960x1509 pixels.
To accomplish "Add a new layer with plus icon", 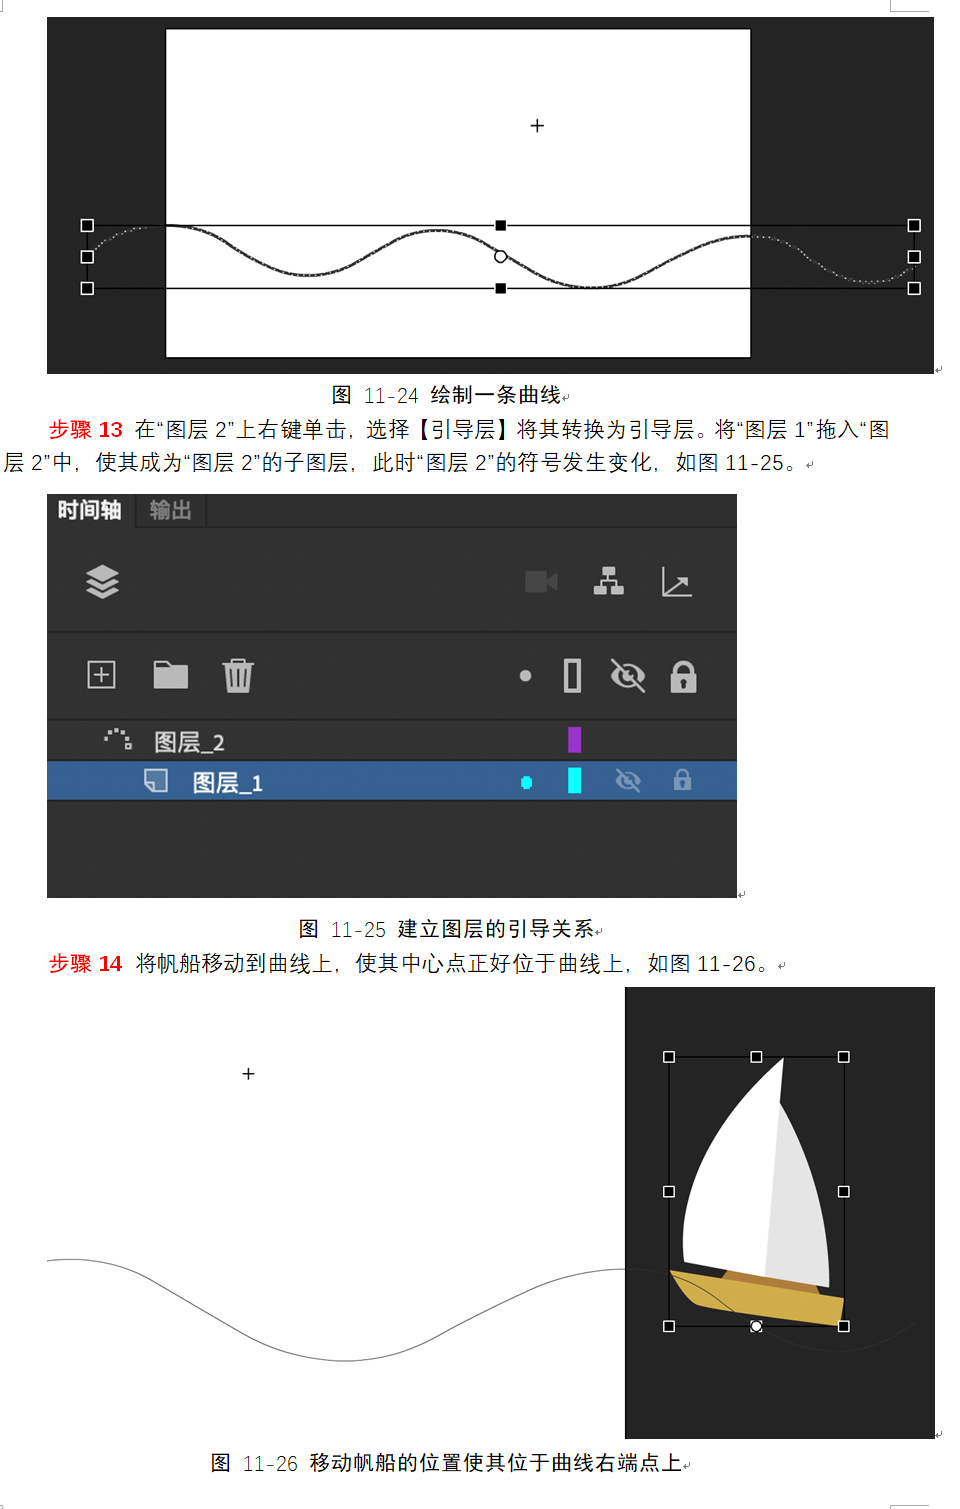I will [x=102, y=675].
